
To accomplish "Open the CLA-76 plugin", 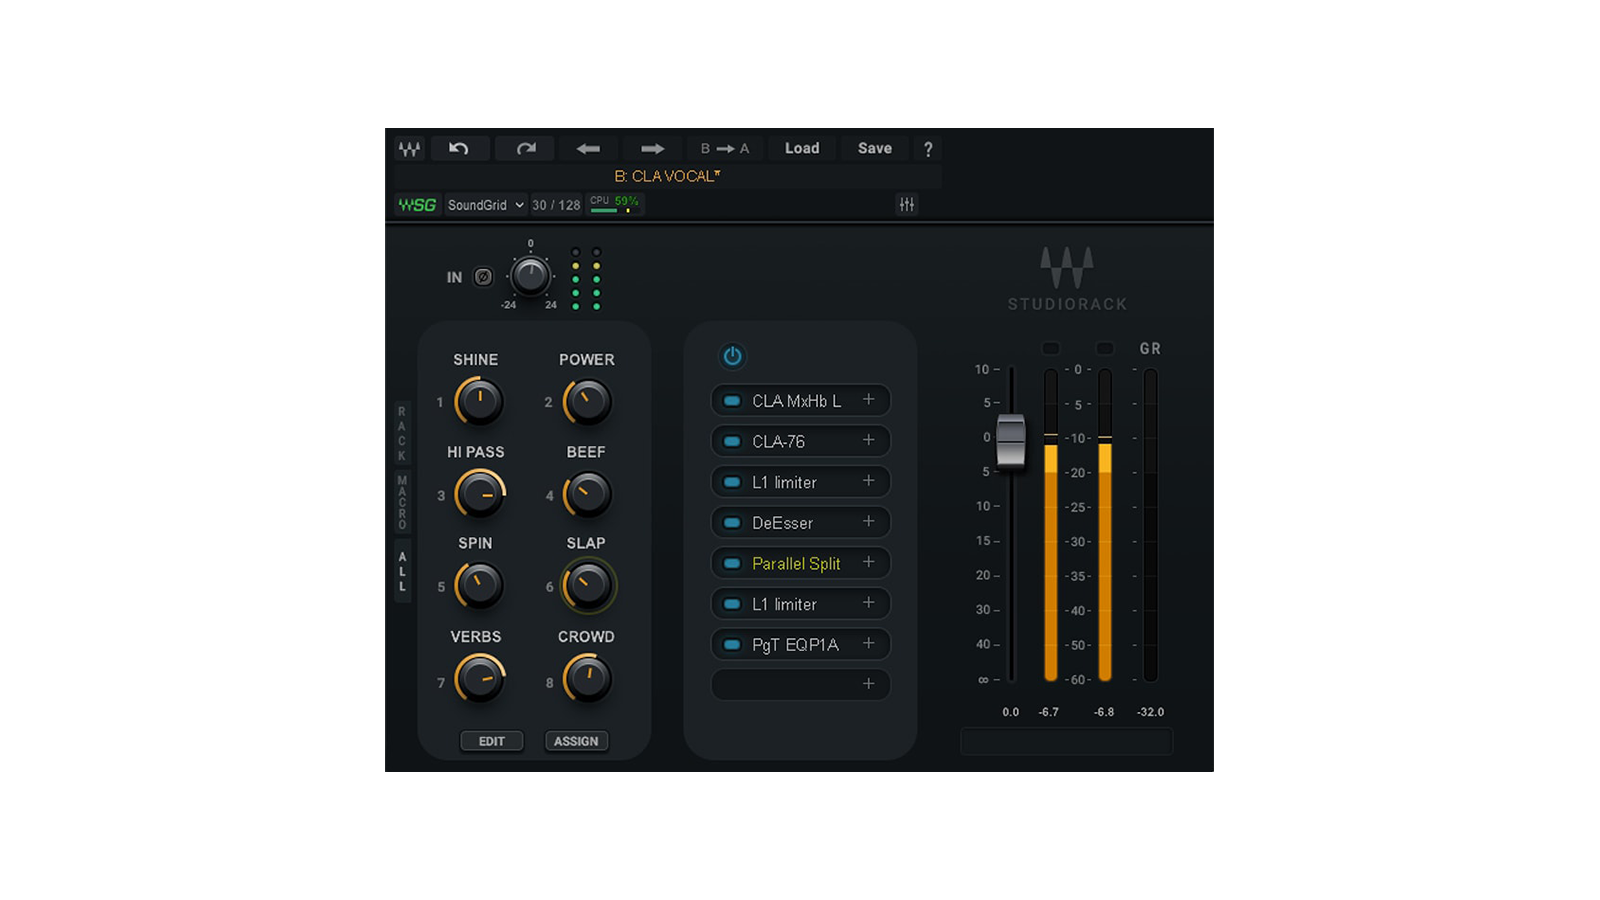I will point(778,441).
